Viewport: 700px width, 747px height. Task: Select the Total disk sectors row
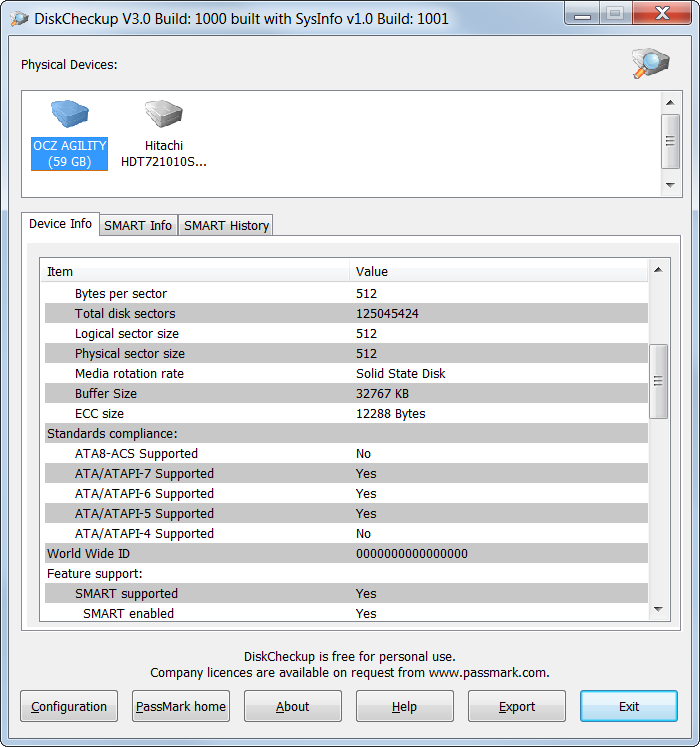pyautogui.click(x=346, y=313)
